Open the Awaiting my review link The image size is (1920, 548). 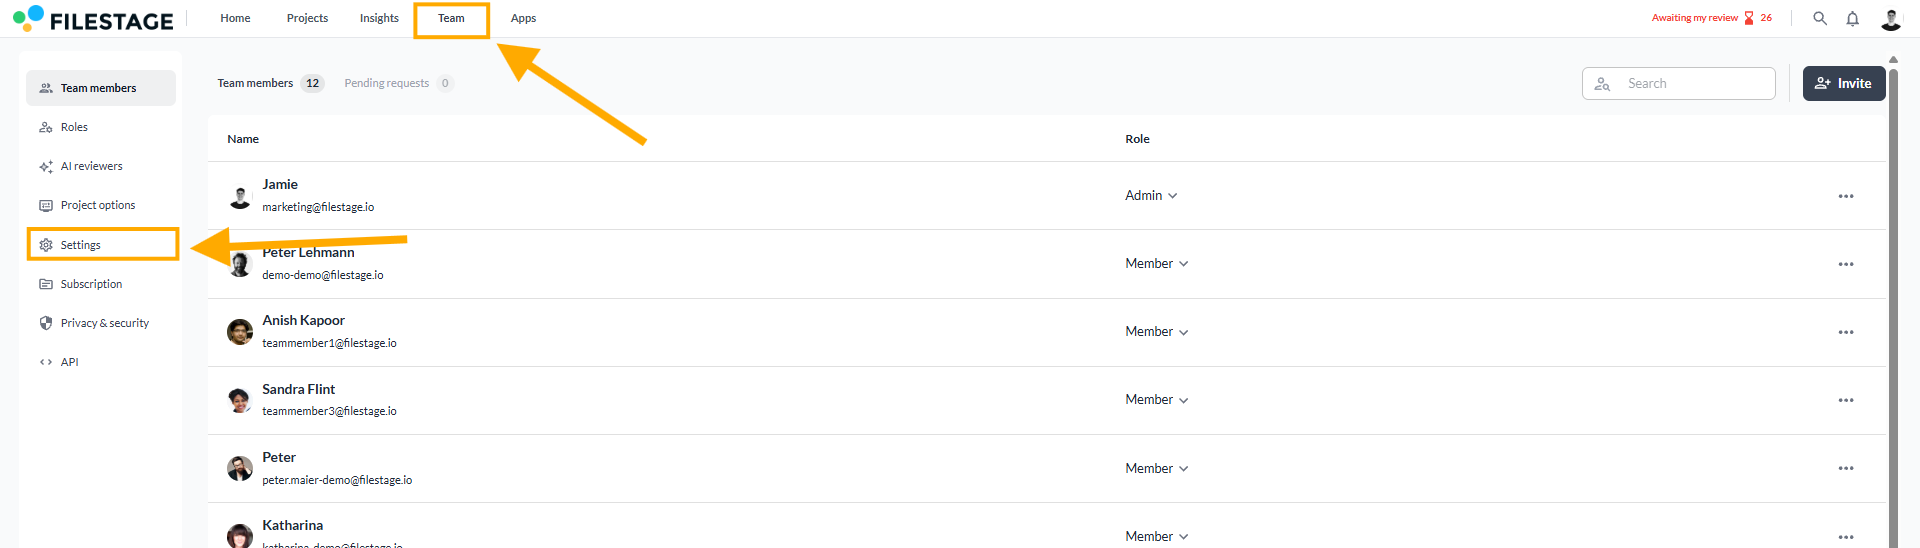[x=1694, y=18]
